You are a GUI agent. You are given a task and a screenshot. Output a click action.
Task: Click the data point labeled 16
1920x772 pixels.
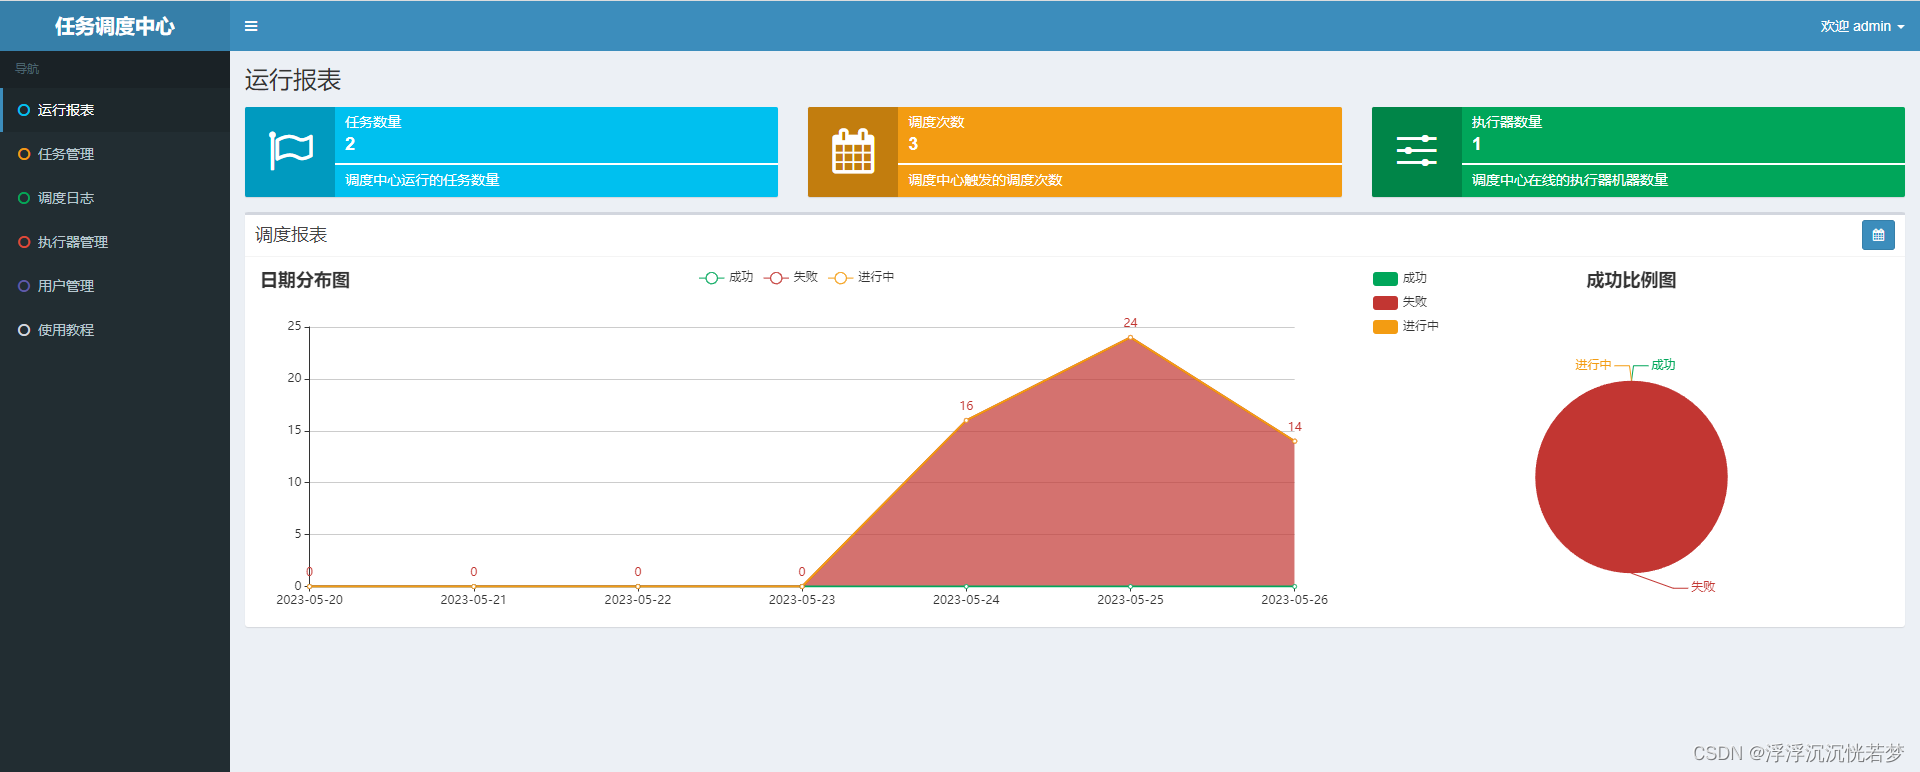point(966,421)
